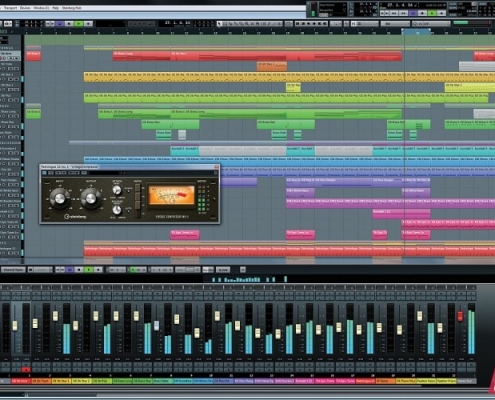Click the locator range in the ruler

click(416, 32)
